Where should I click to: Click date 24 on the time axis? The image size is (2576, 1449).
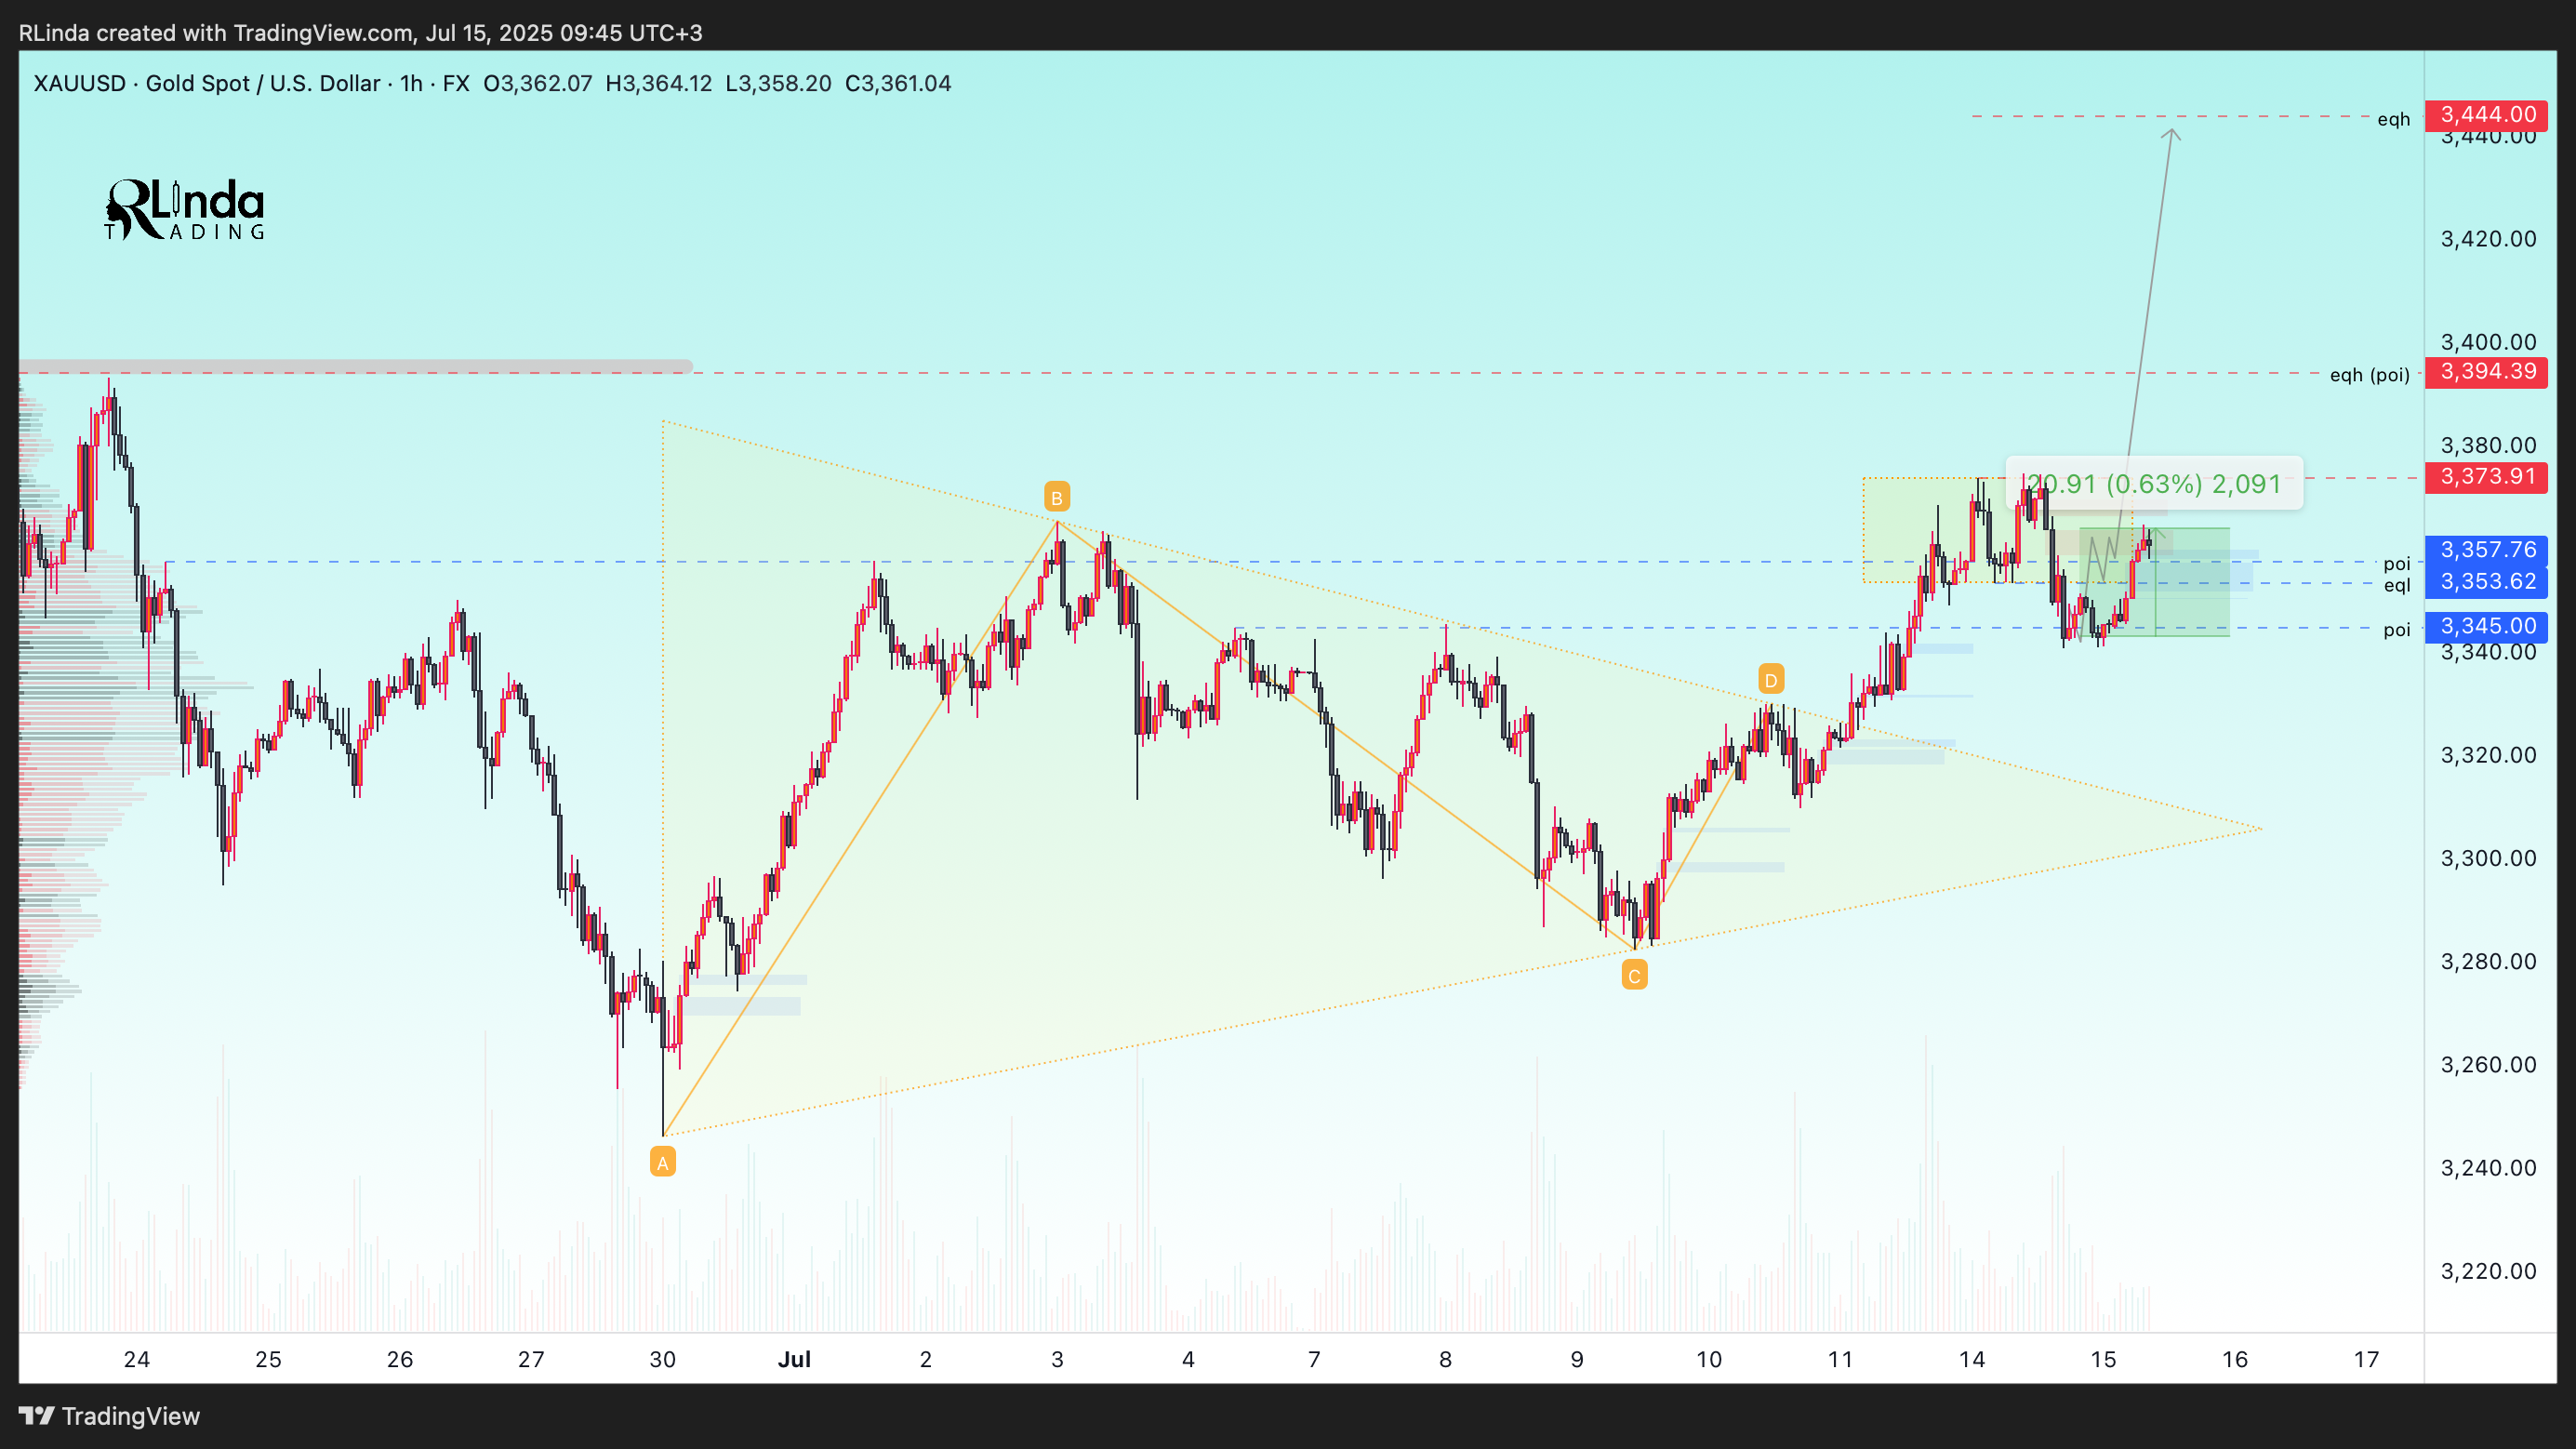pos(137,1360)
